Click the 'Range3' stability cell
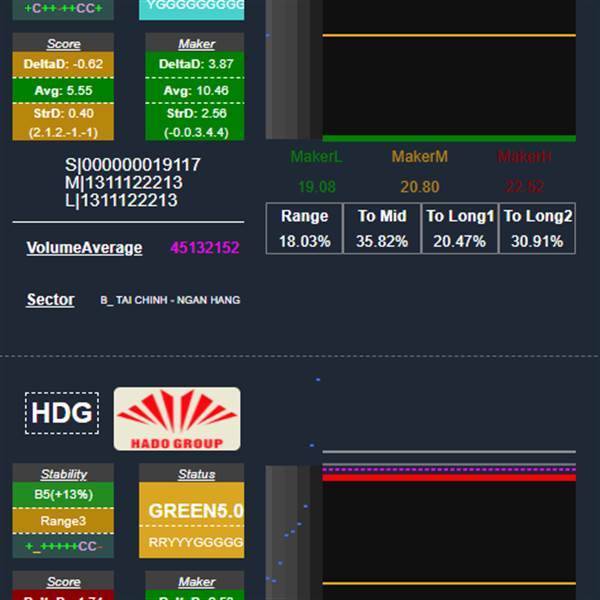The height and width of the screenshot is (600, 600). point(63,521)
